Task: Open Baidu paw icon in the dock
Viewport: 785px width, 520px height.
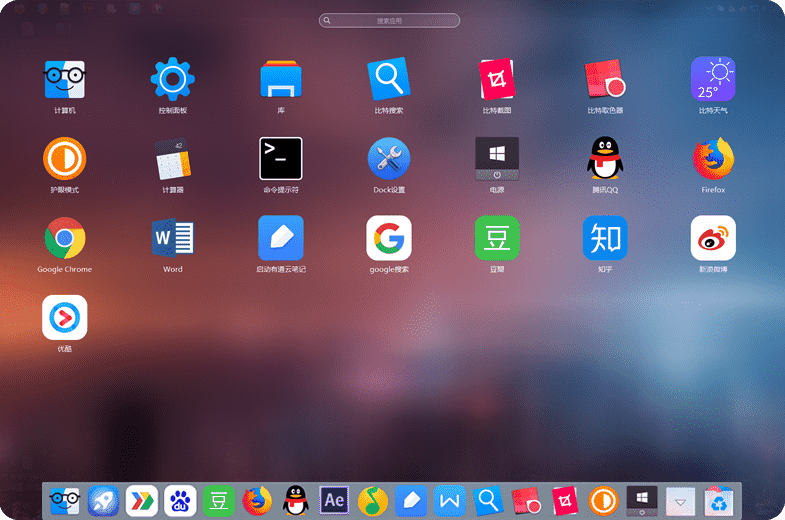Action: (180, 500)
